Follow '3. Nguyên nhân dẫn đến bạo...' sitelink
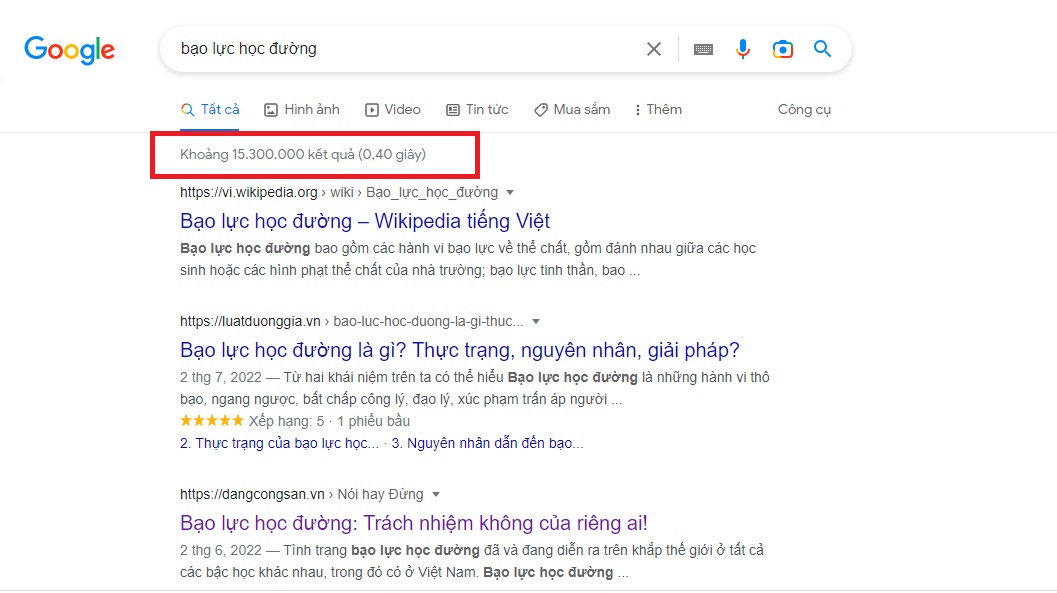The height and width of the screenshot is (593, 1057). (x=487, y=443)
